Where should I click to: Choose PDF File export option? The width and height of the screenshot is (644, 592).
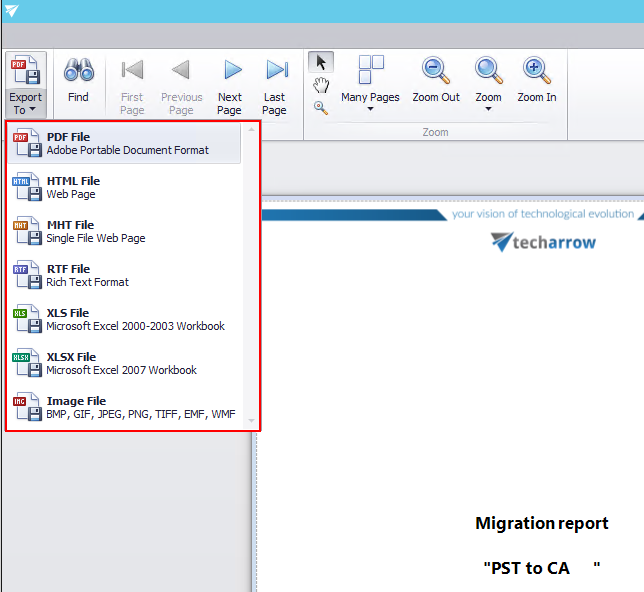pos(125,143)
